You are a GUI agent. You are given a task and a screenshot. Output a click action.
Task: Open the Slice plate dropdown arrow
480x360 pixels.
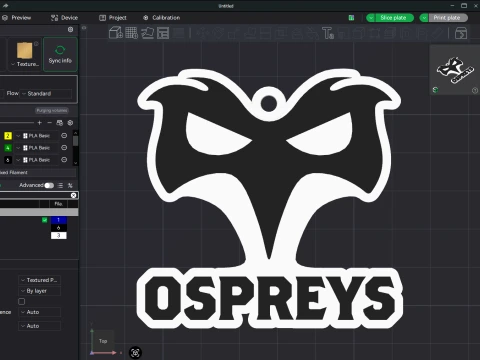(x=371, y=18)
